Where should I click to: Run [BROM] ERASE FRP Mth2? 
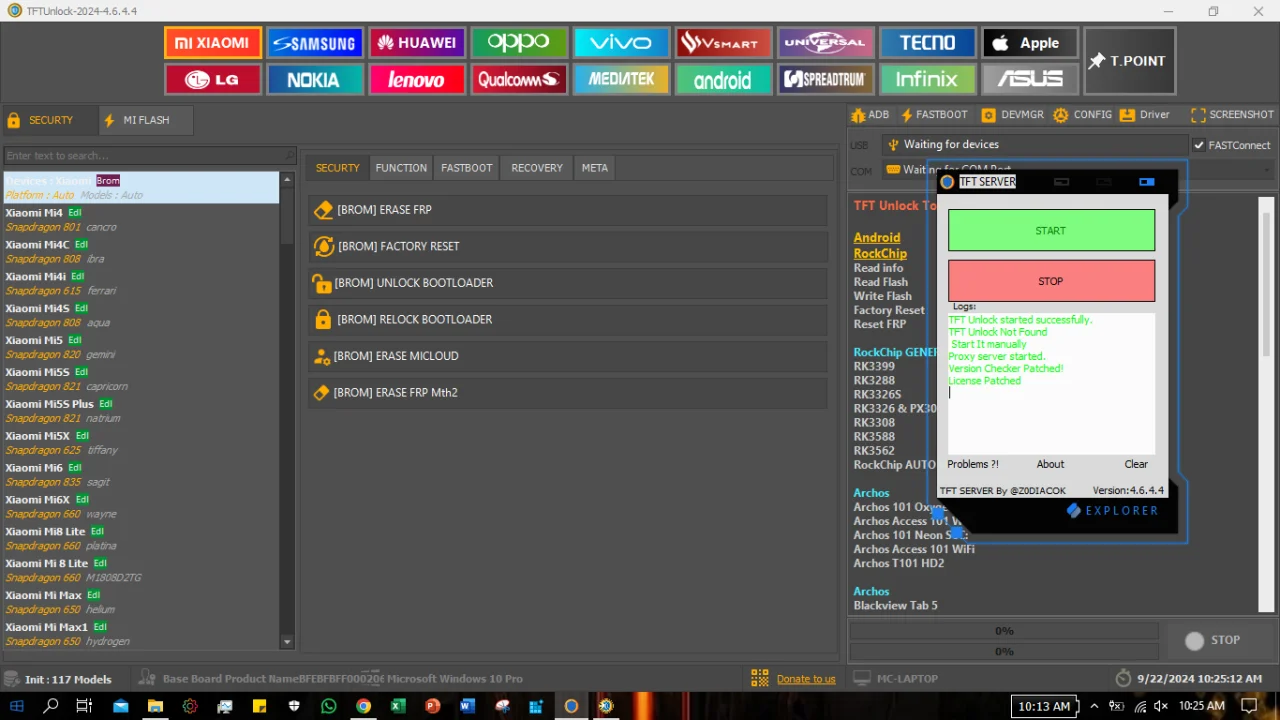(x=568, y=392)
